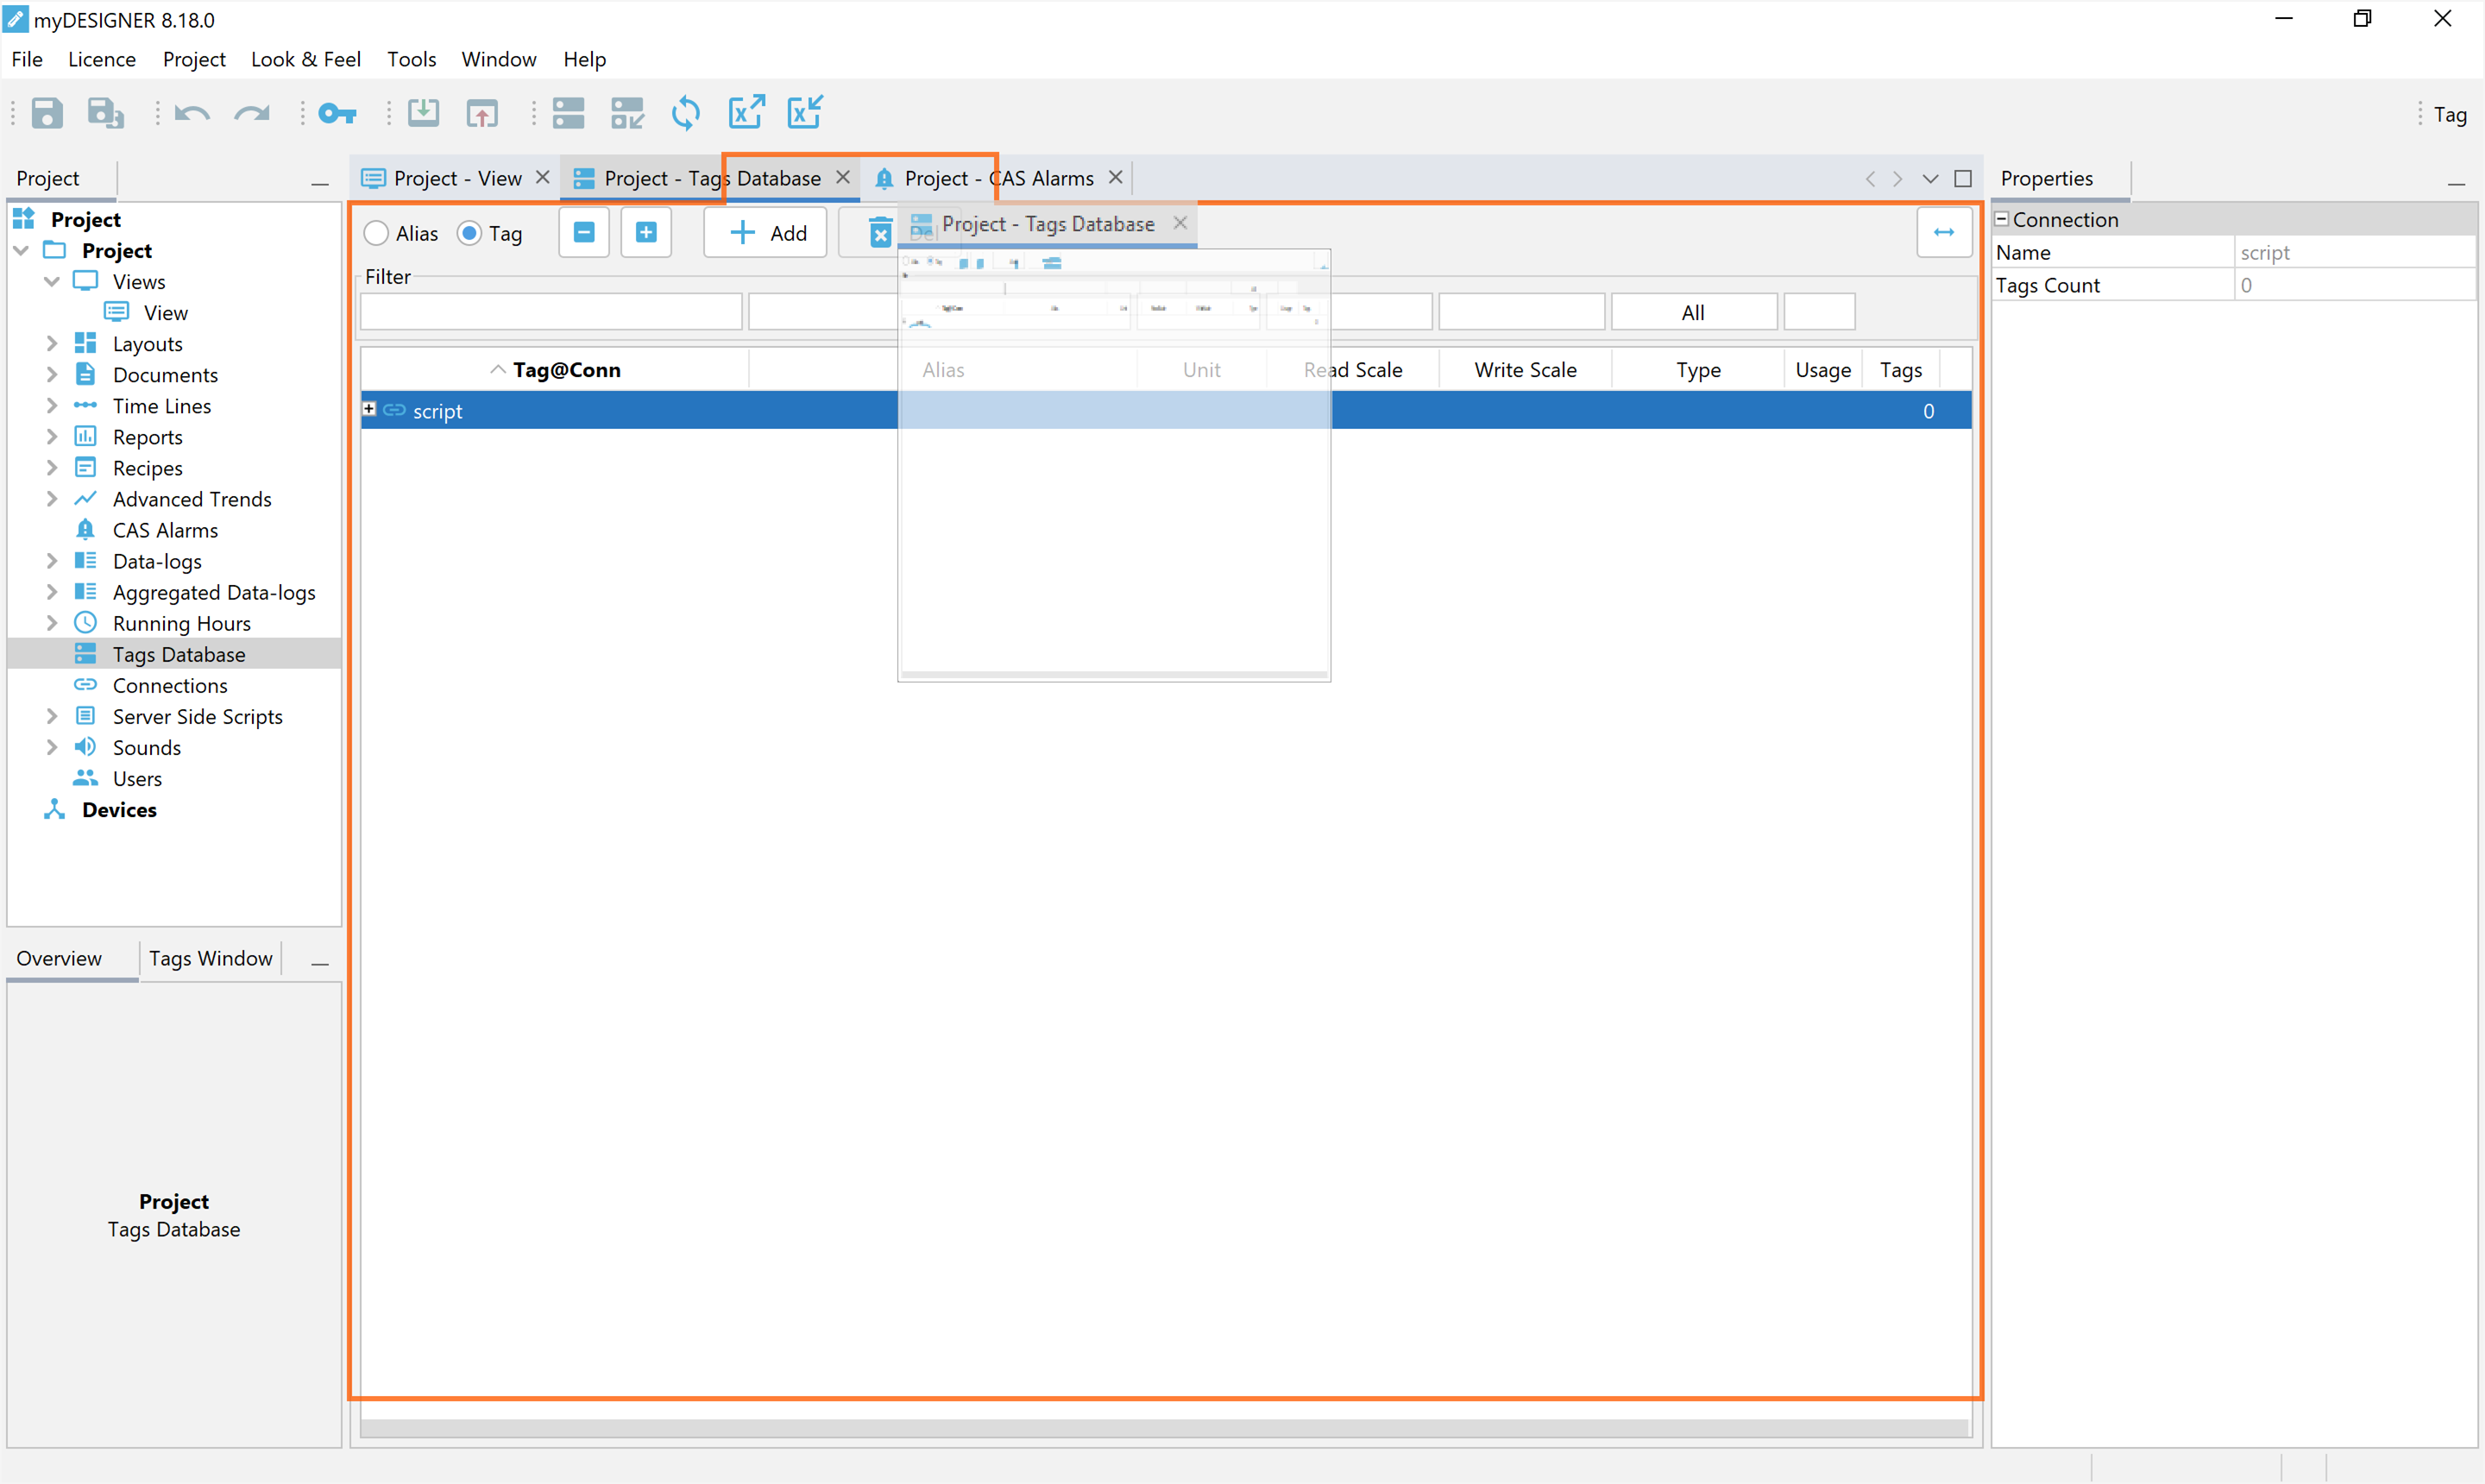Click the first Filter input field

point(551,312)
